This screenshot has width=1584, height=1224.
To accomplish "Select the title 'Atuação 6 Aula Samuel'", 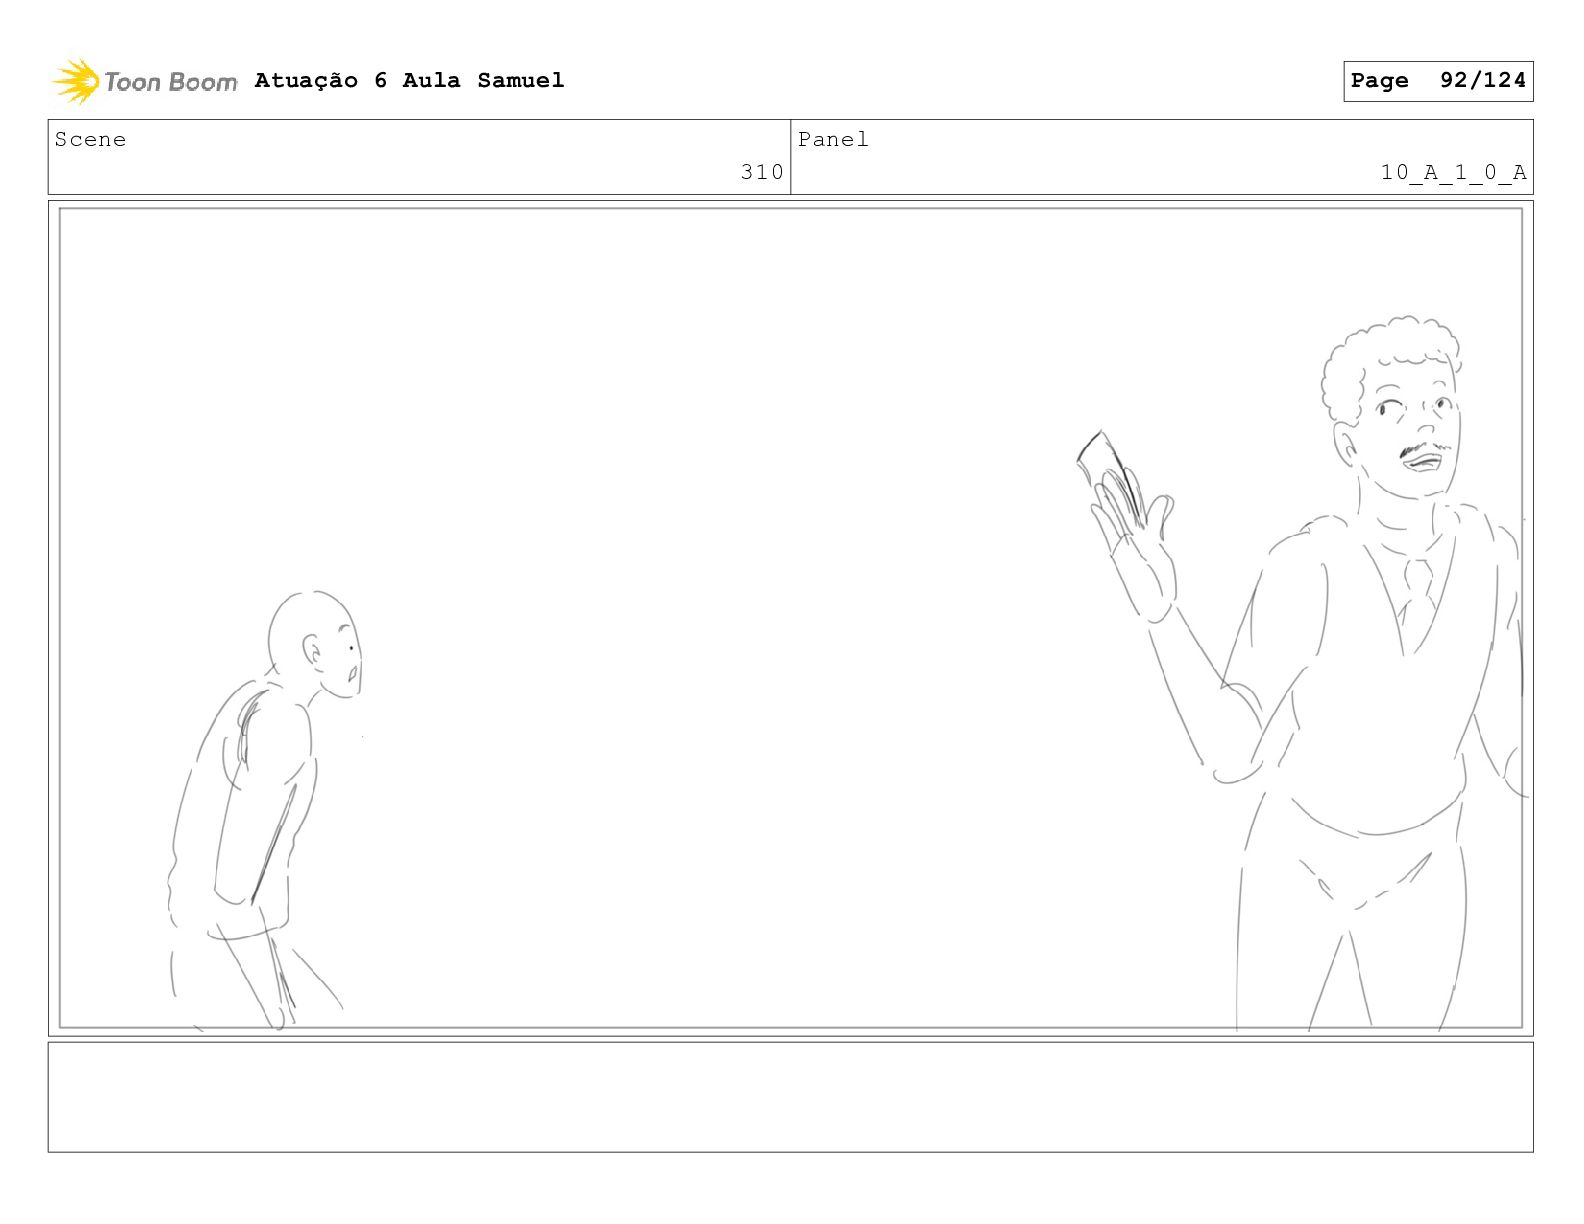I will [x=409, y=80].
